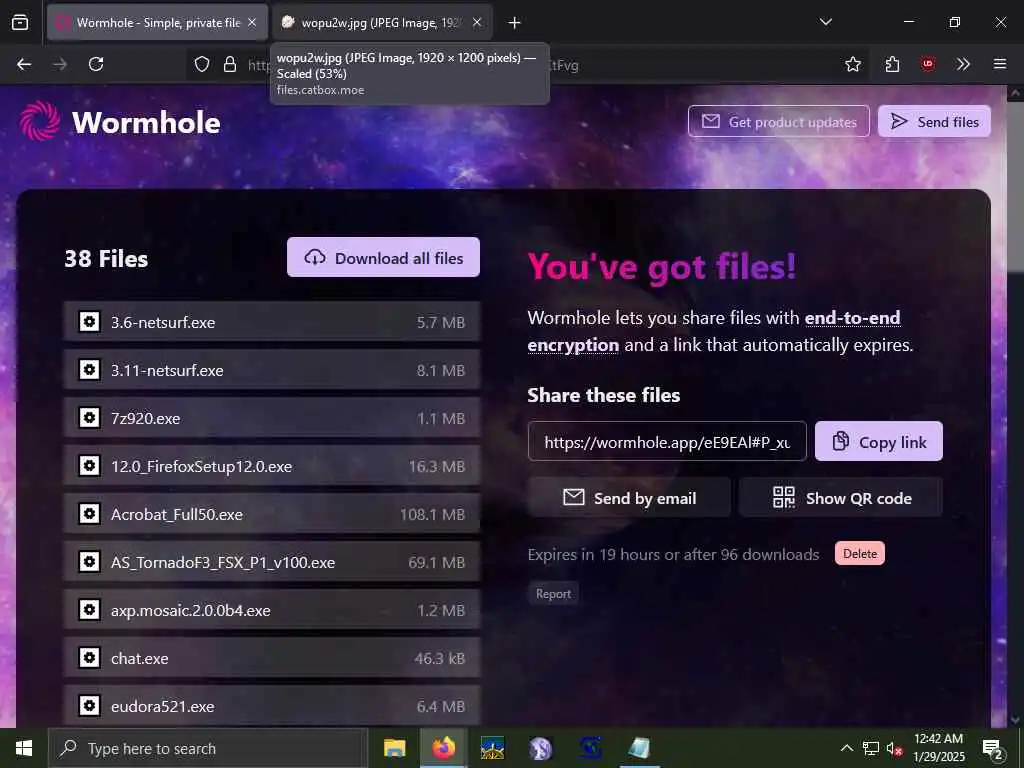
Task: Select 12.0_FirefoxSetup12.0.exe file row
Action: pos(272,466)
